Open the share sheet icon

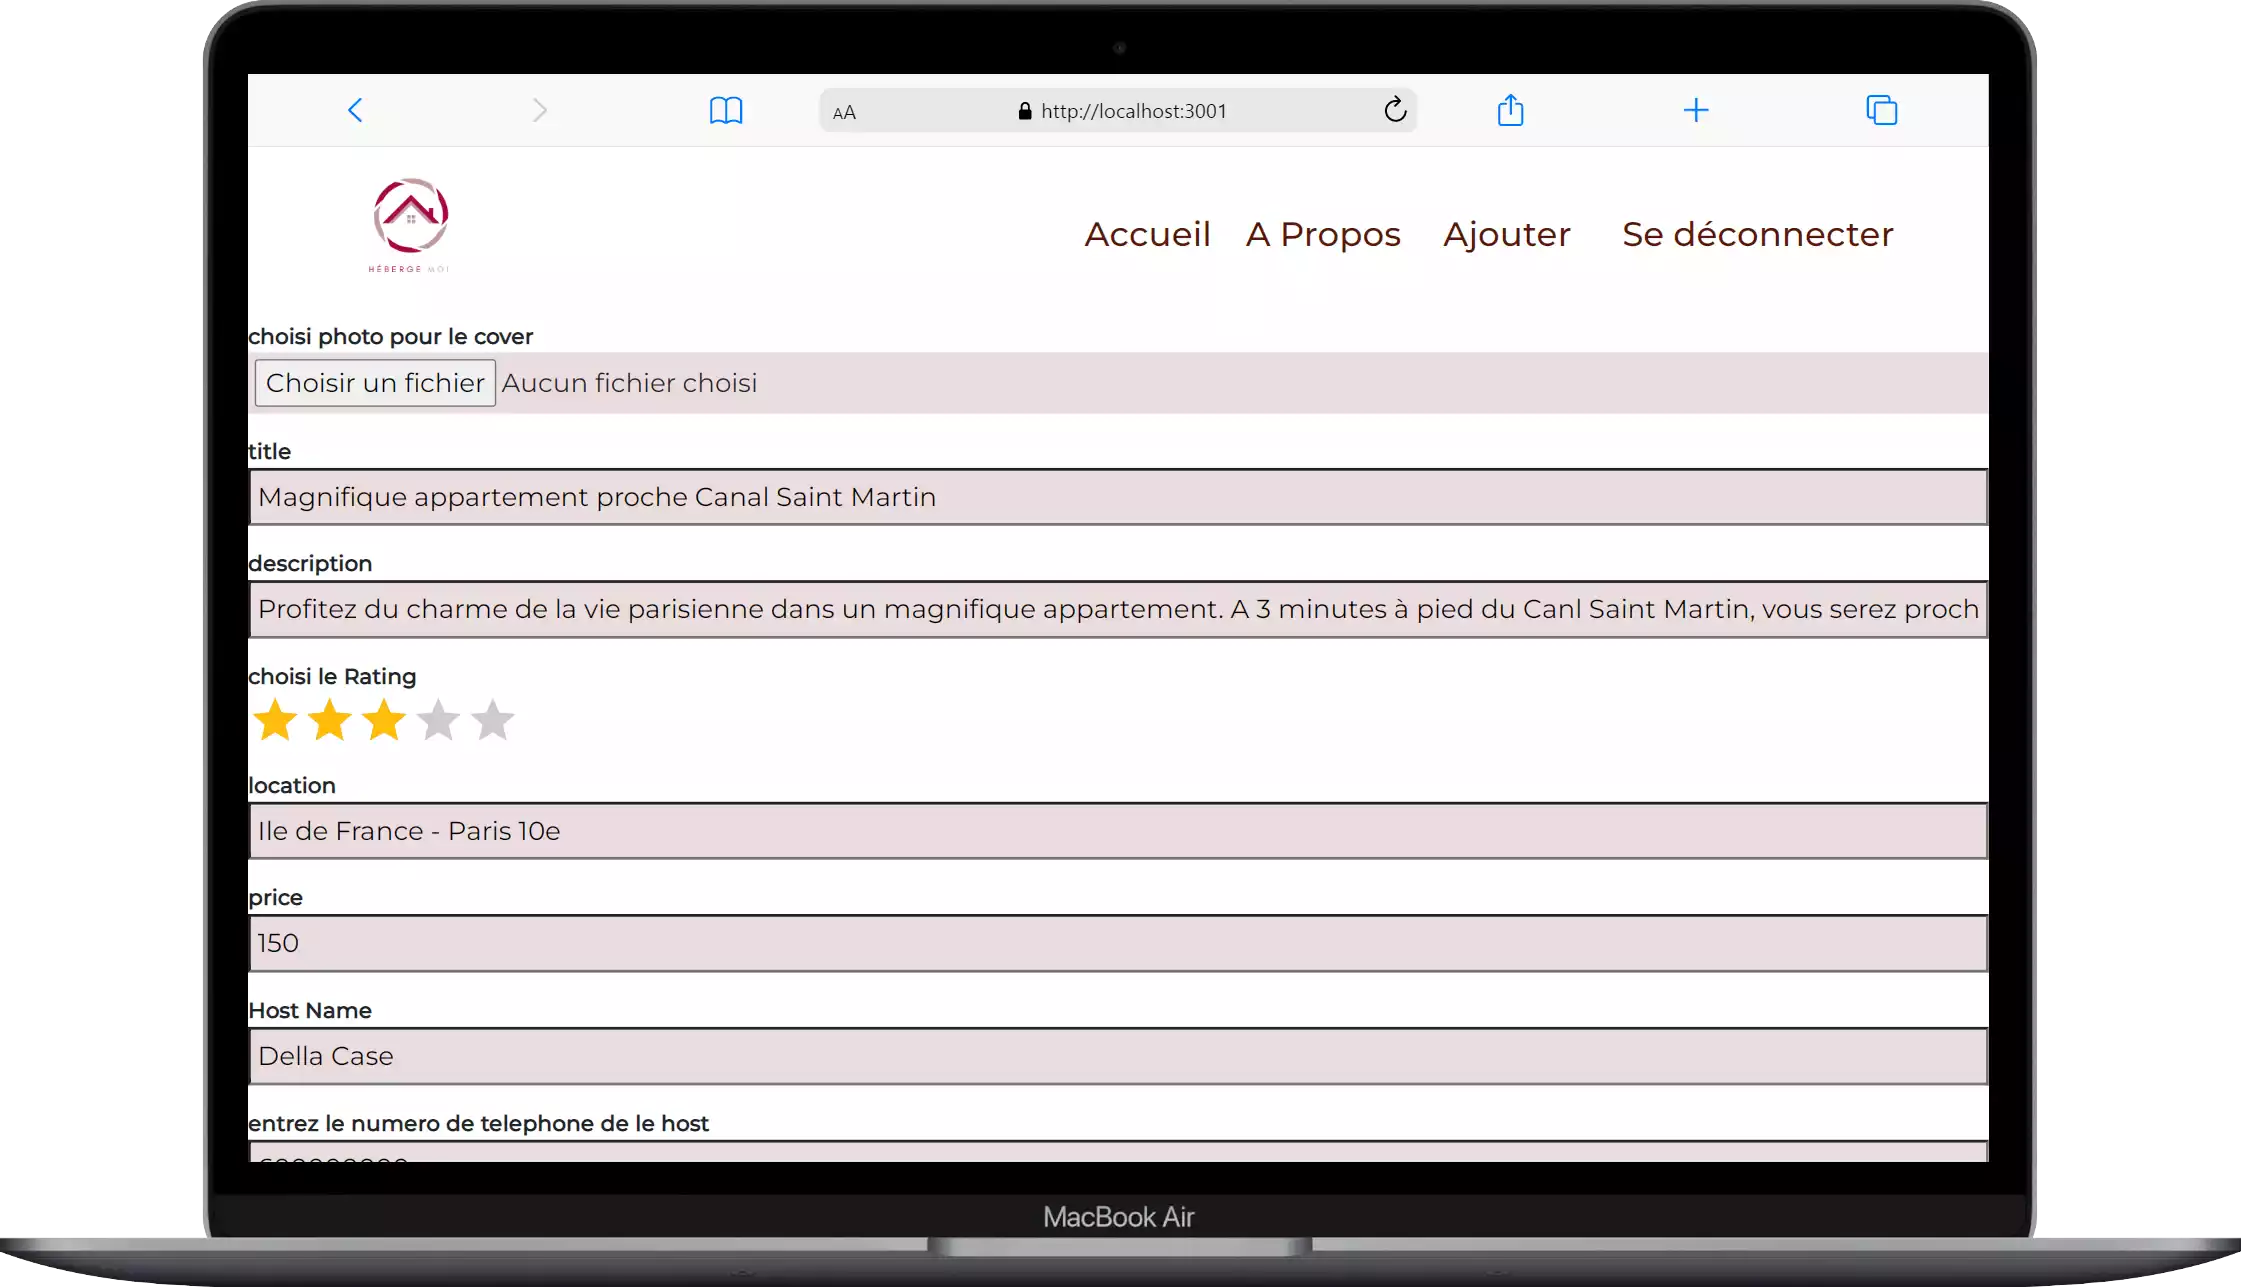(1510, 109)
